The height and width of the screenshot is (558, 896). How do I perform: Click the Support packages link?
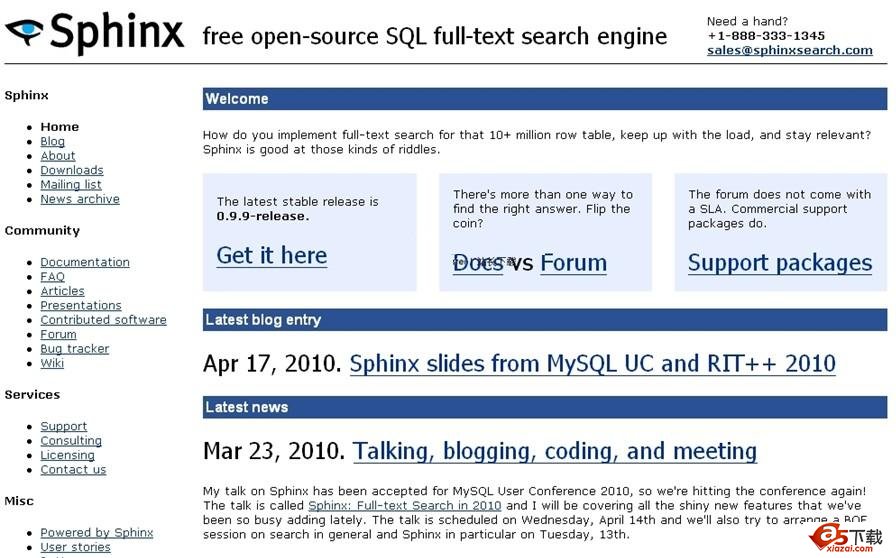[779, 263]
